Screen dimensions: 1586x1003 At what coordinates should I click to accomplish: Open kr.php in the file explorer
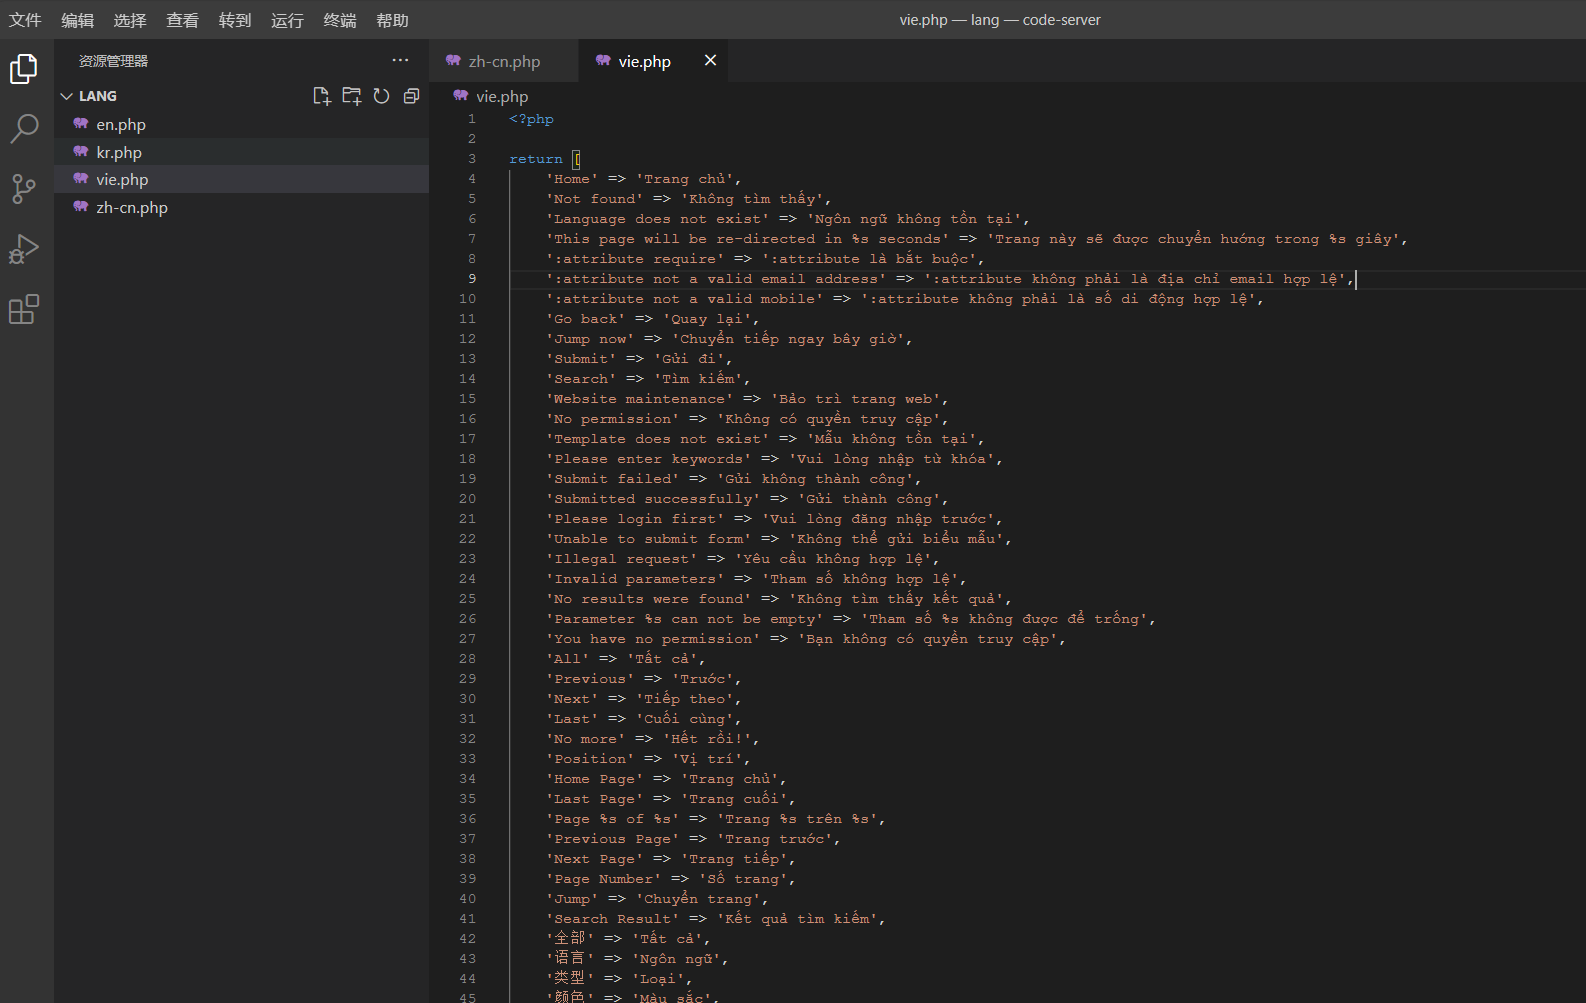pyautogui.click(x=242, y=152)
